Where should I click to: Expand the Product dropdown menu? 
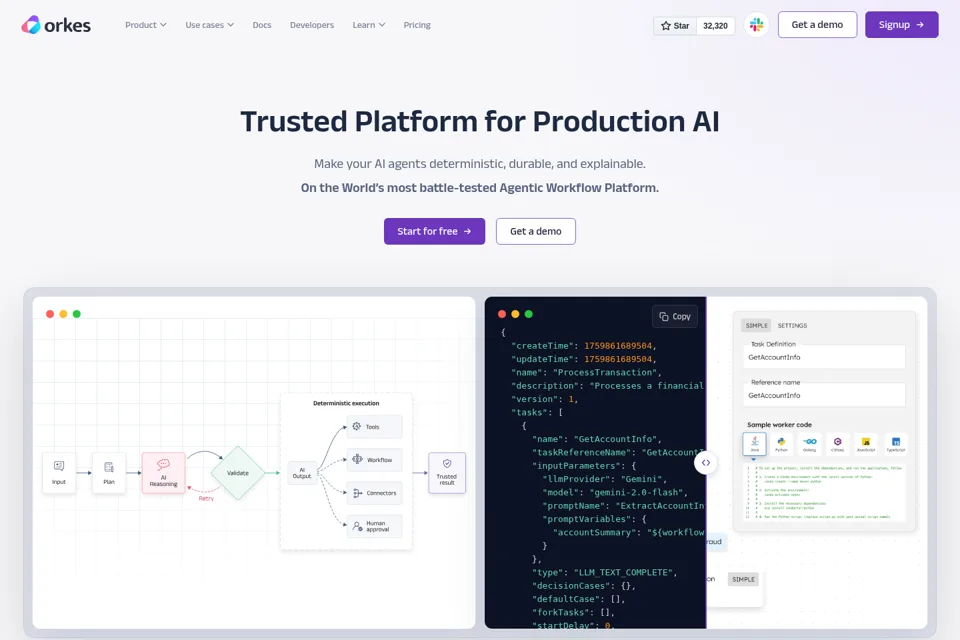(146, 25)
